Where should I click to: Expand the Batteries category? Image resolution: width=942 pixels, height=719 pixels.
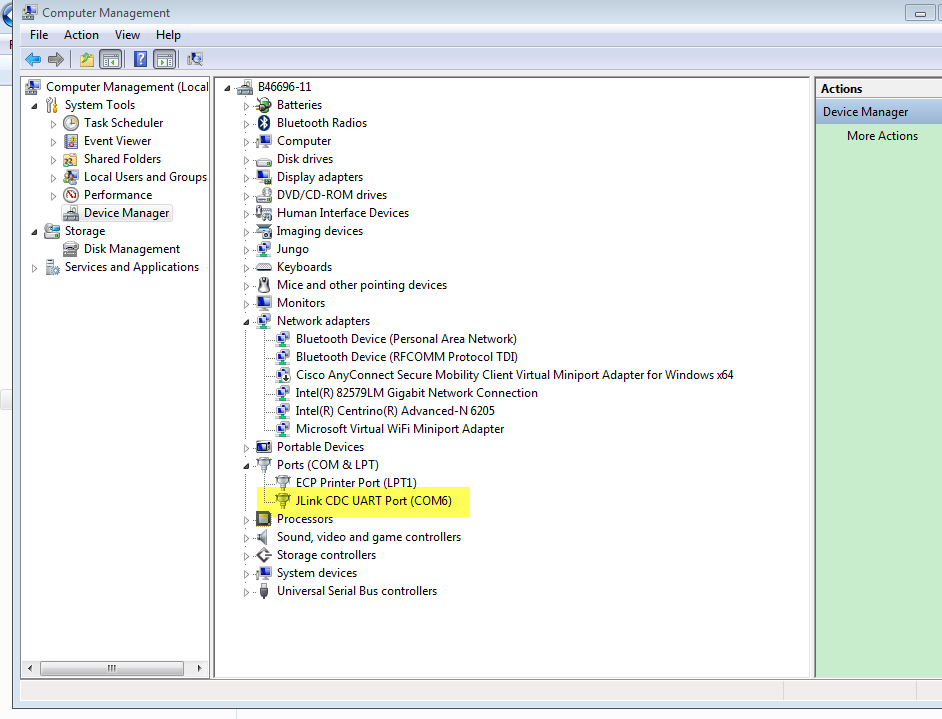pos(246,106)
